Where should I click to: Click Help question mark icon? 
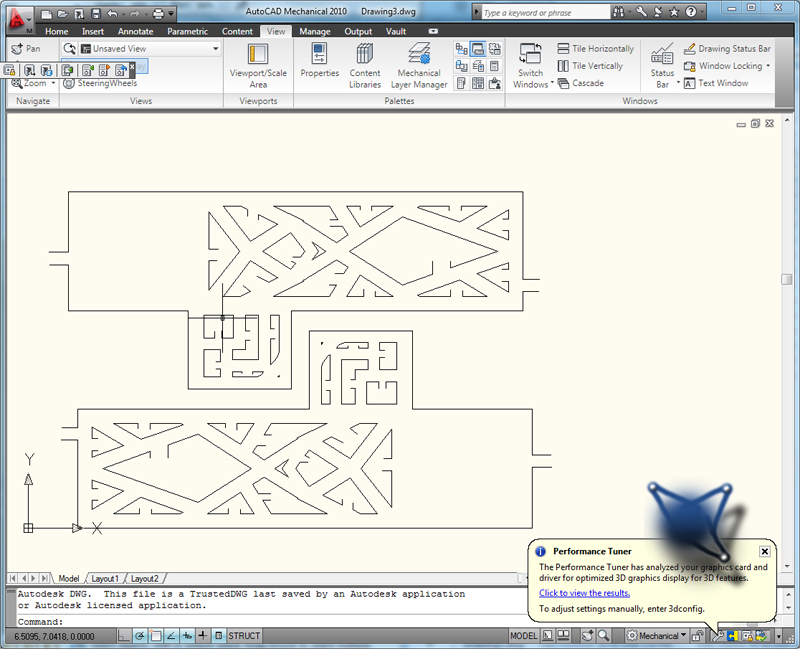(691, 12)
